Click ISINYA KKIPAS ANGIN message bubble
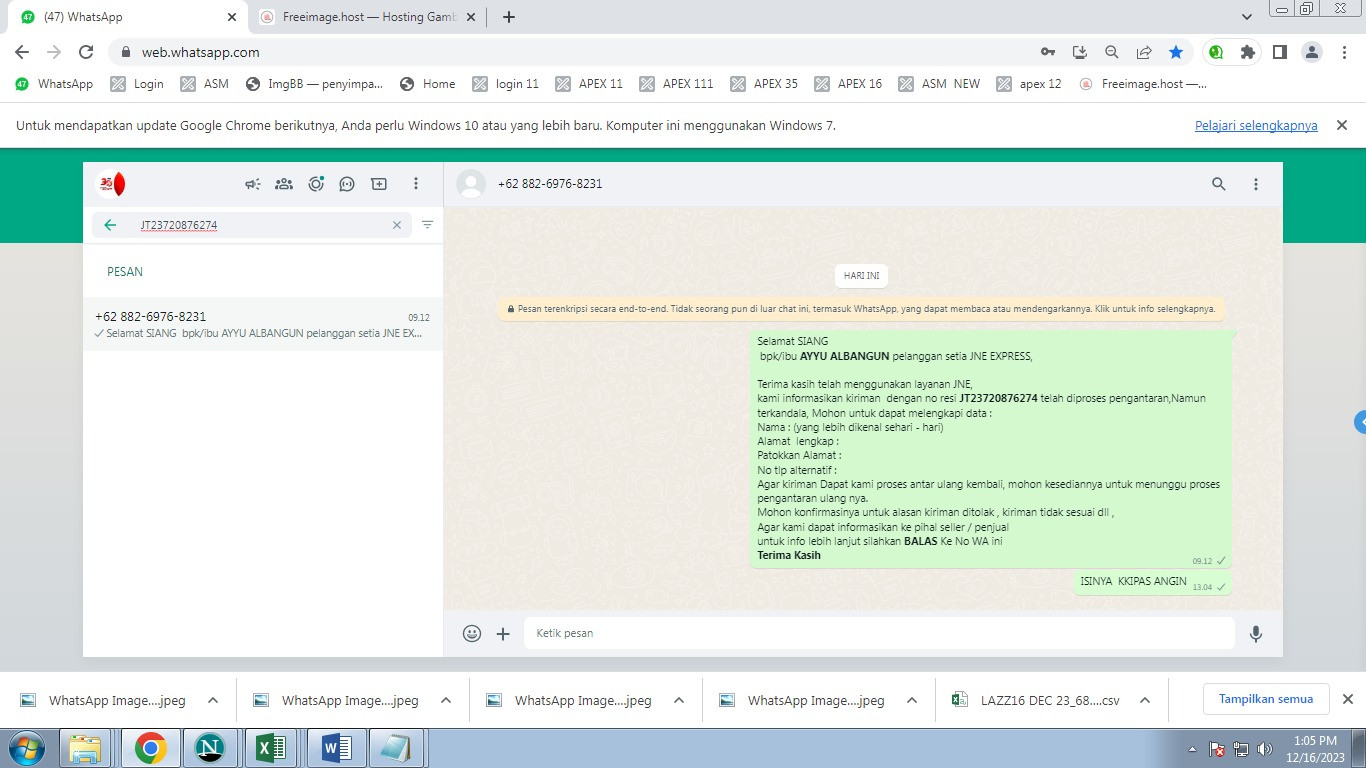The image size is (1366, 768). pos(1152,582)
